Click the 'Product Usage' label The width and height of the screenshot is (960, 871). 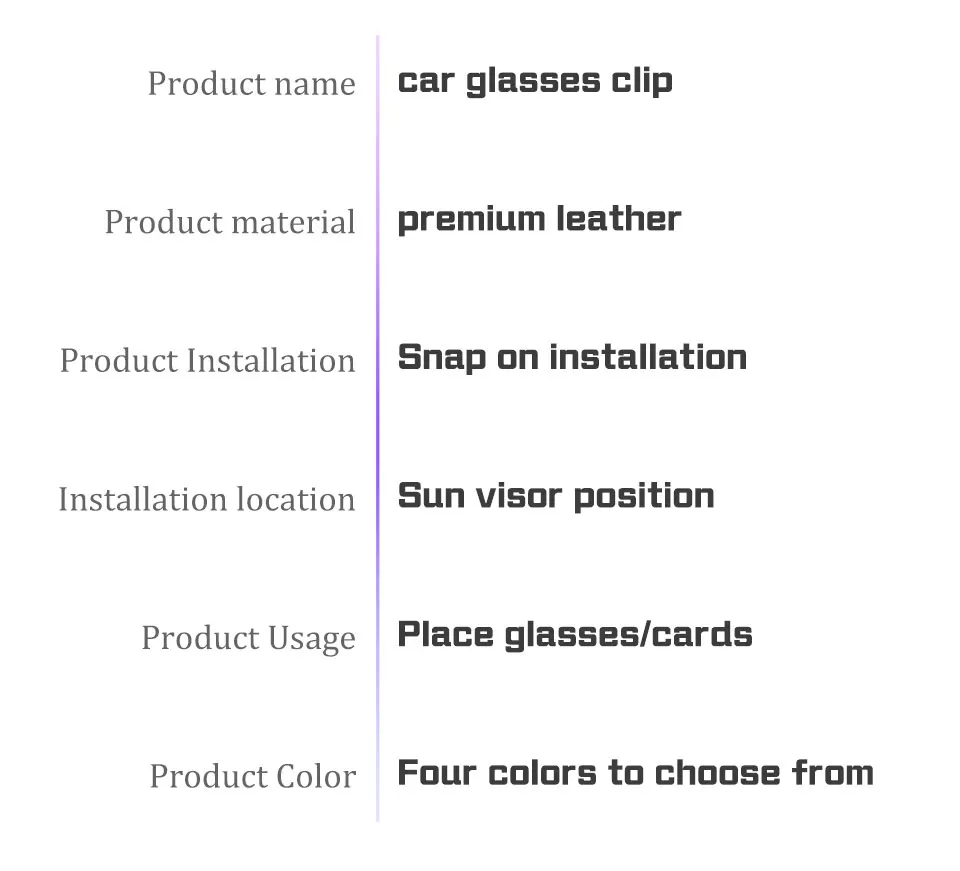tap(249, 638)
